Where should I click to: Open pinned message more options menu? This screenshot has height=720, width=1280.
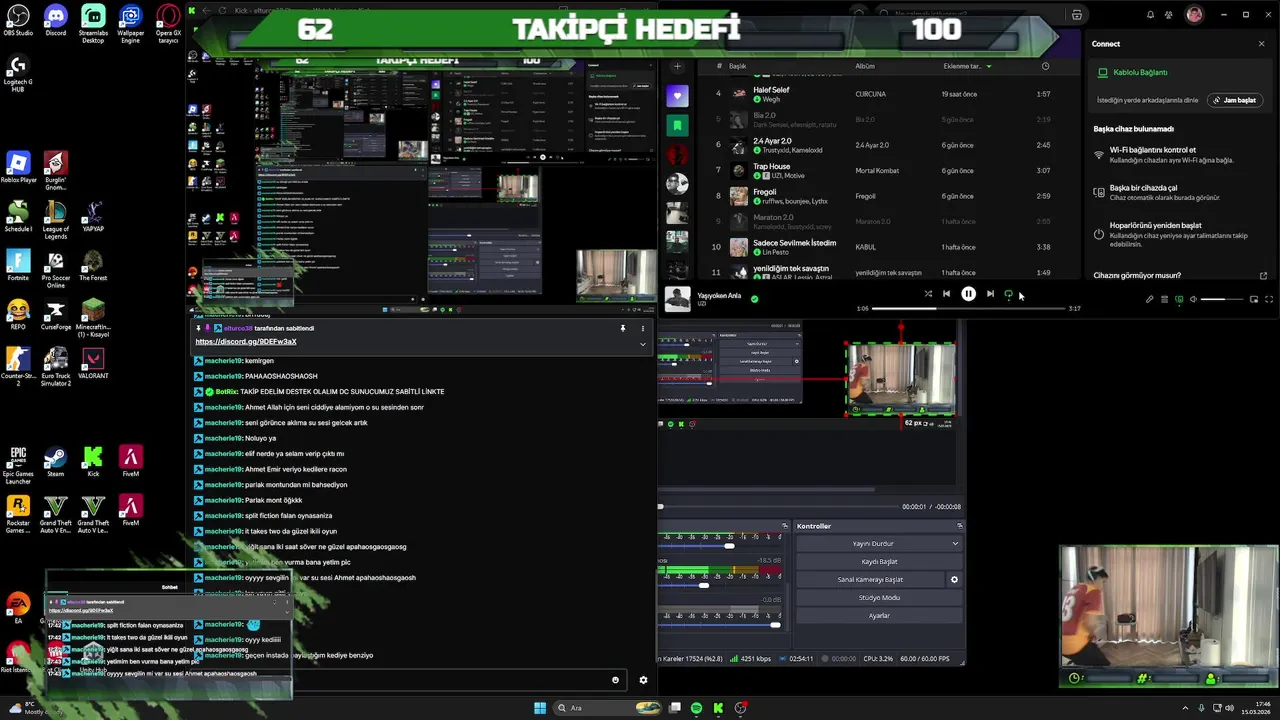642,328
